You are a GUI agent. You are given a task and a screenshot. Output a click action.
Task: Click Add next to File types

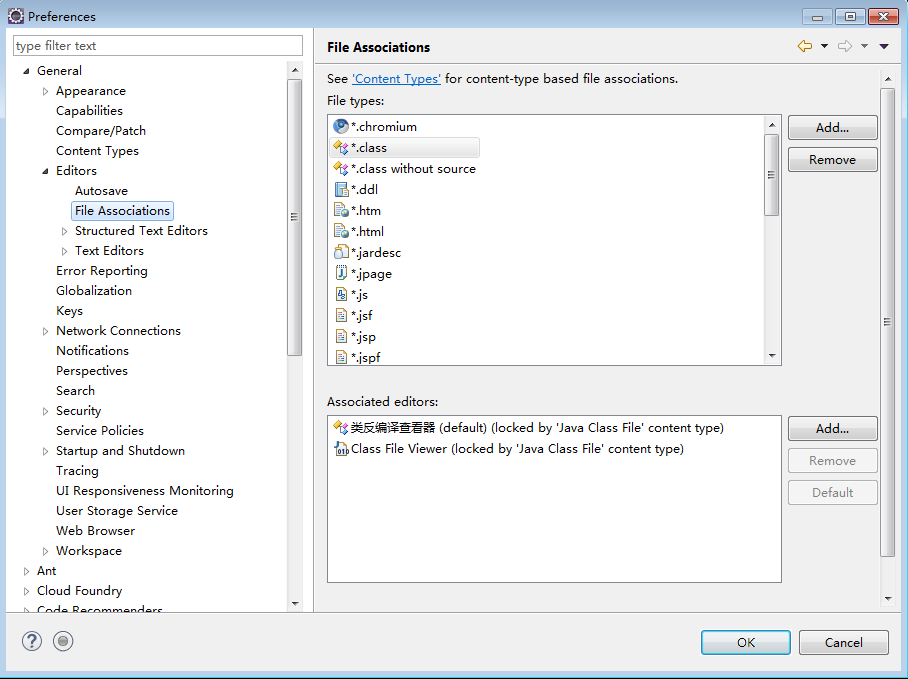click(832, 127)
